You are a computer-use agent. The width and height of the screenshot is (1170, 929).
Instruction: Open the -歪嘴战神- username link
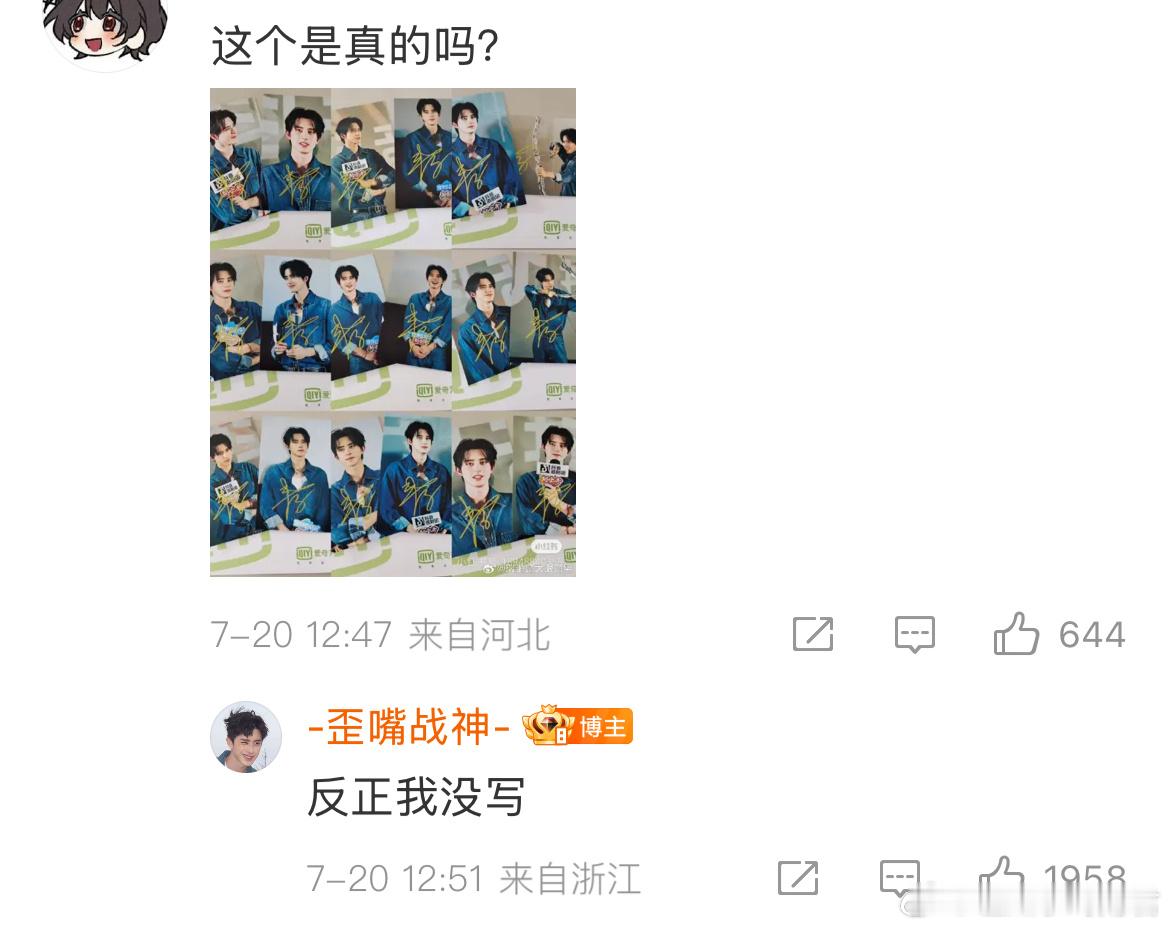409,727
